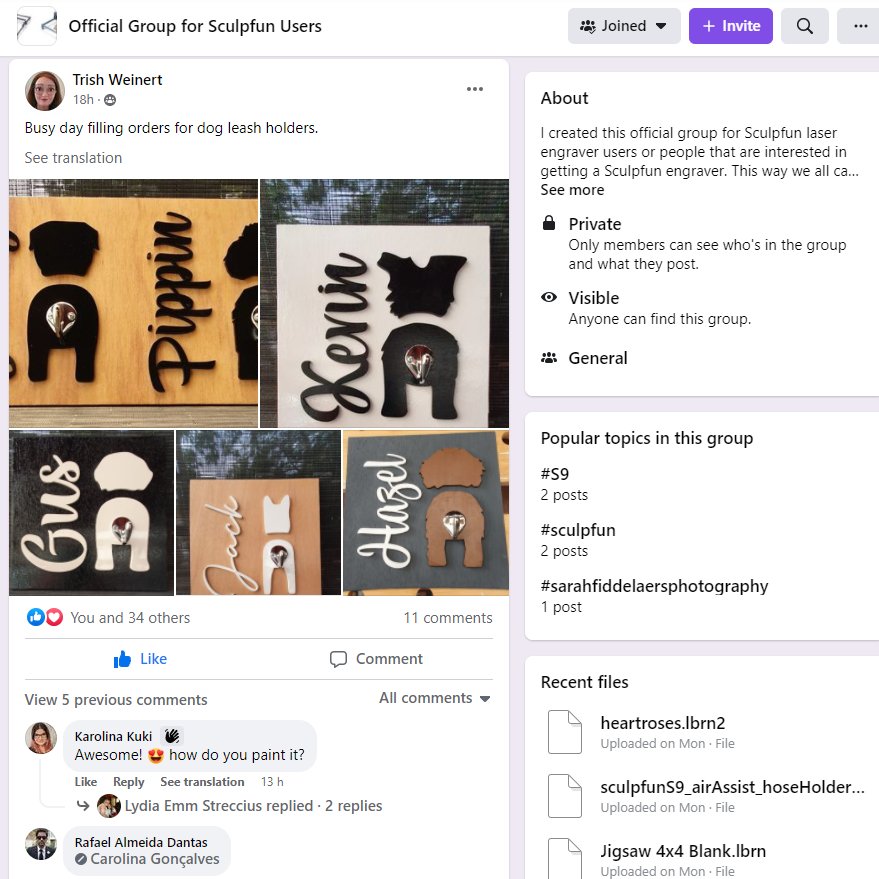Expand Lydia Emm Streccius's 2 replies
The image size is (879, 879).
(253, 806)
